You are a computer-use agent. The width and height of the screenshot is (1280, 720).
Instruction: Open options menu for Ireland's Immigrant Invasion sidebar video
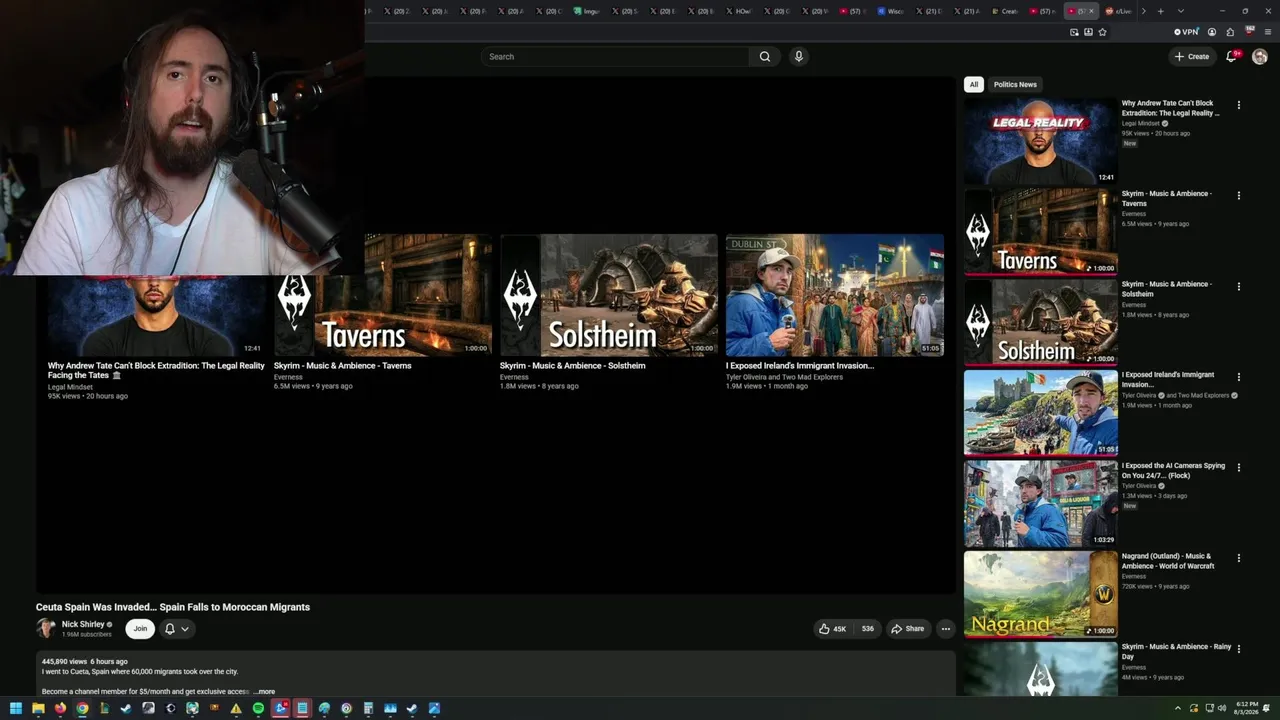click(1239, 377)
